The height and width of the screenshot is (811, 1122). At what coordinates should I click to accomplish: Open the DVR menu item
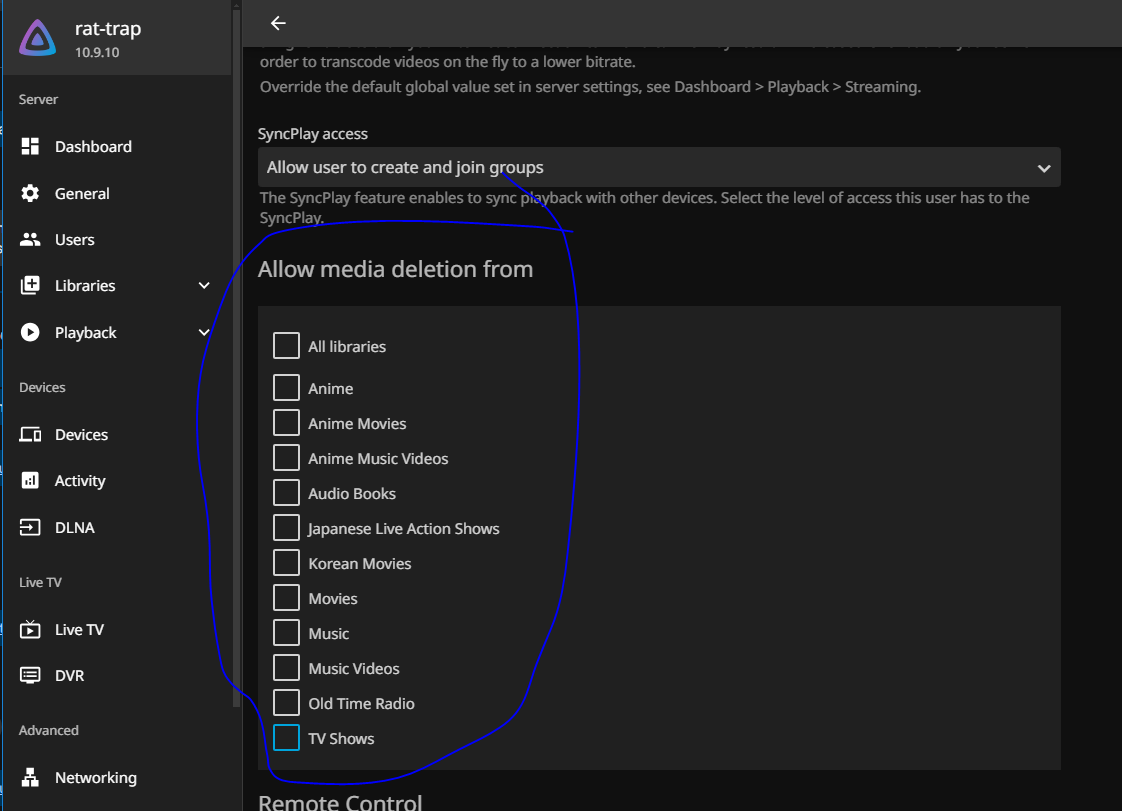click(x=69, y=676)
